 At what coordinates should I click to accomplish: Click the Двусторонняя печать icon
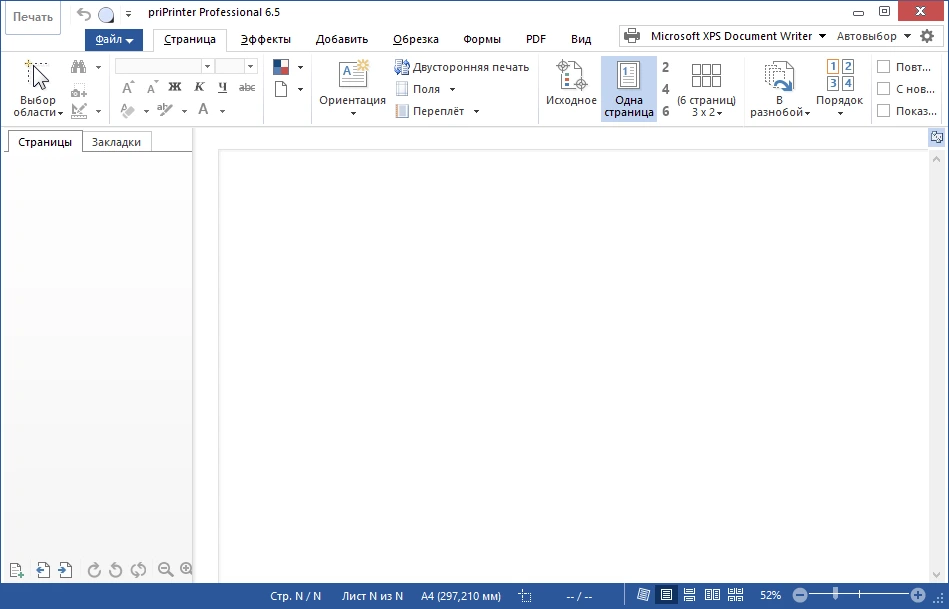click(402, 67)
